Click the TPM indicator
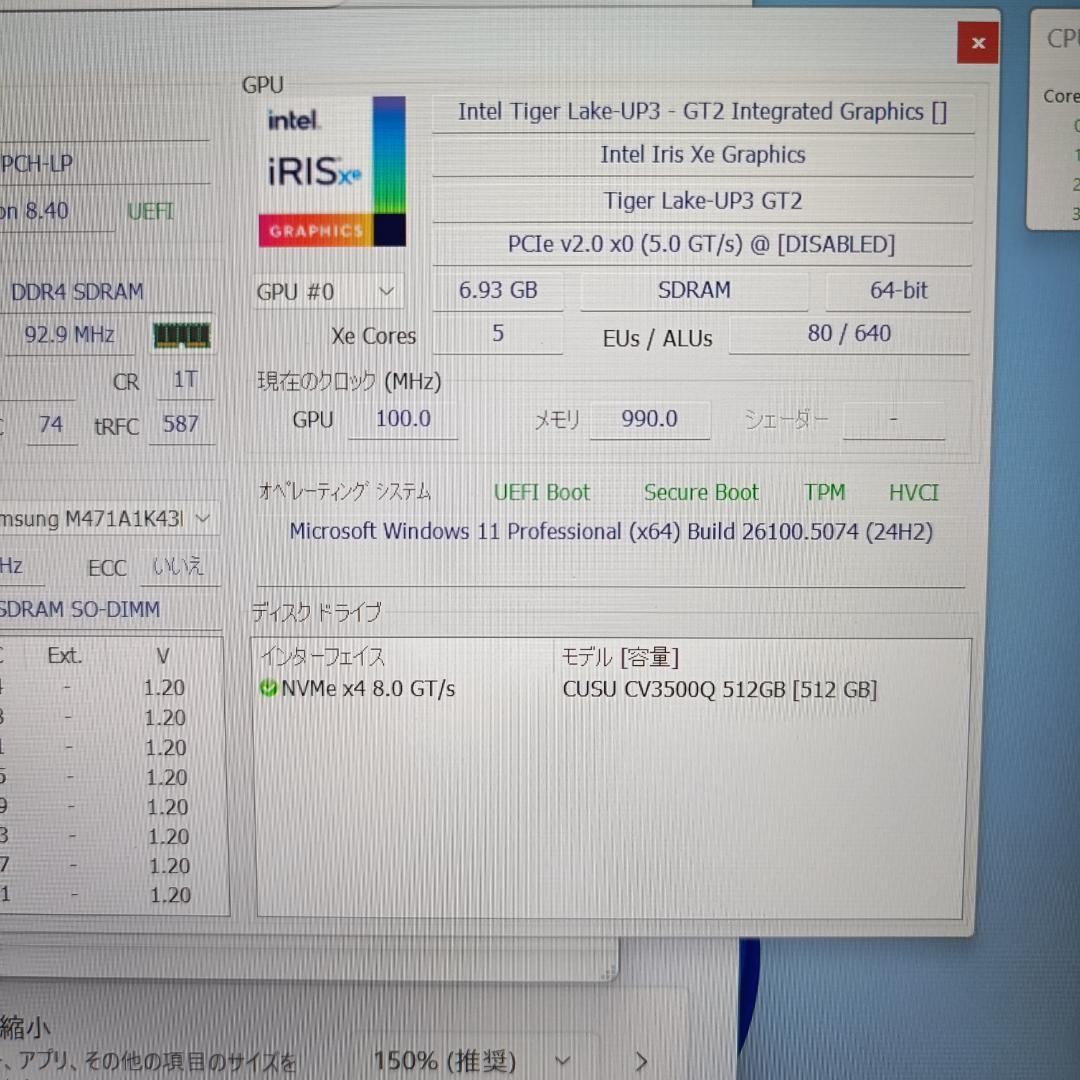This screenshot has width=1080, height=1080. click(x=824, y=492)
